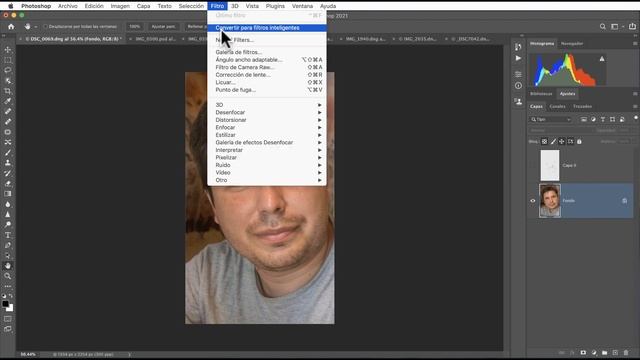Choose 'Licuar...' from the menu

coord(267,82)
